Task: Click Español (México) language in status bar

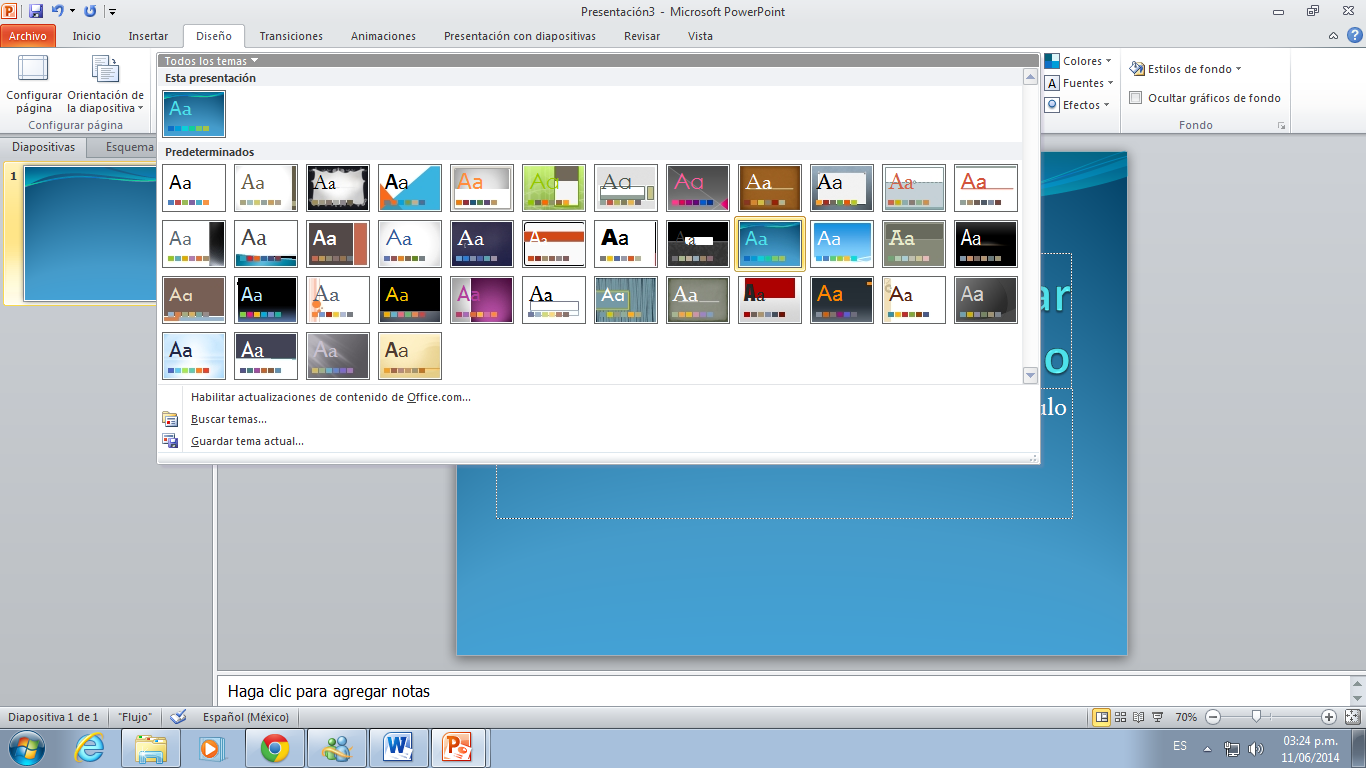Action: point(246,717)
